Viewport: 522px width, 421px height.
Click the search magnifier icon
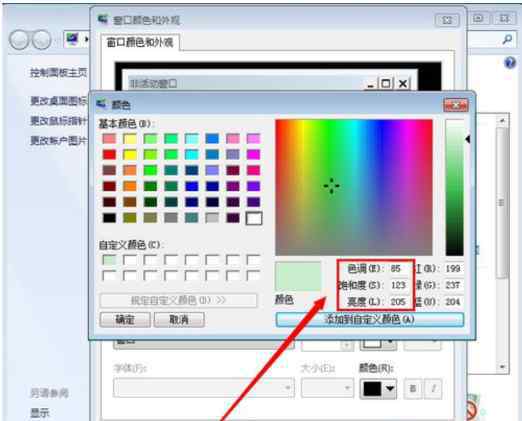[x=507, y=39]
